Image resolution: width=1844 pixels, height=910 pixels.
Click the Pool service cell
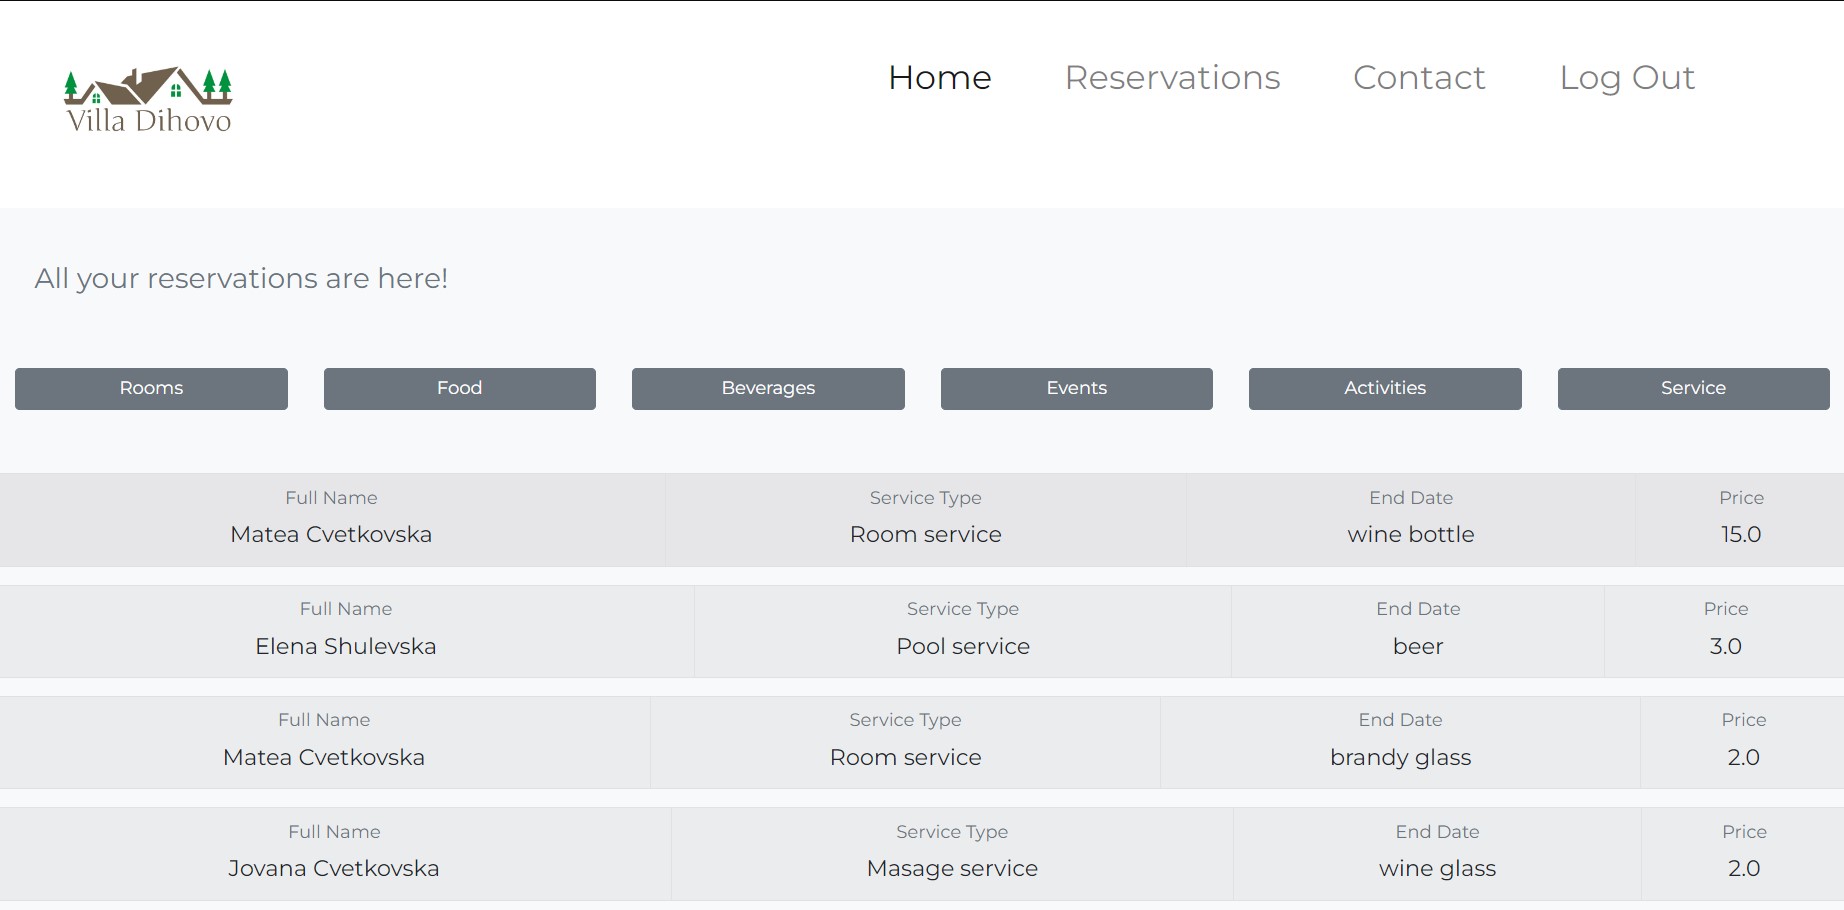click(962, 646)
